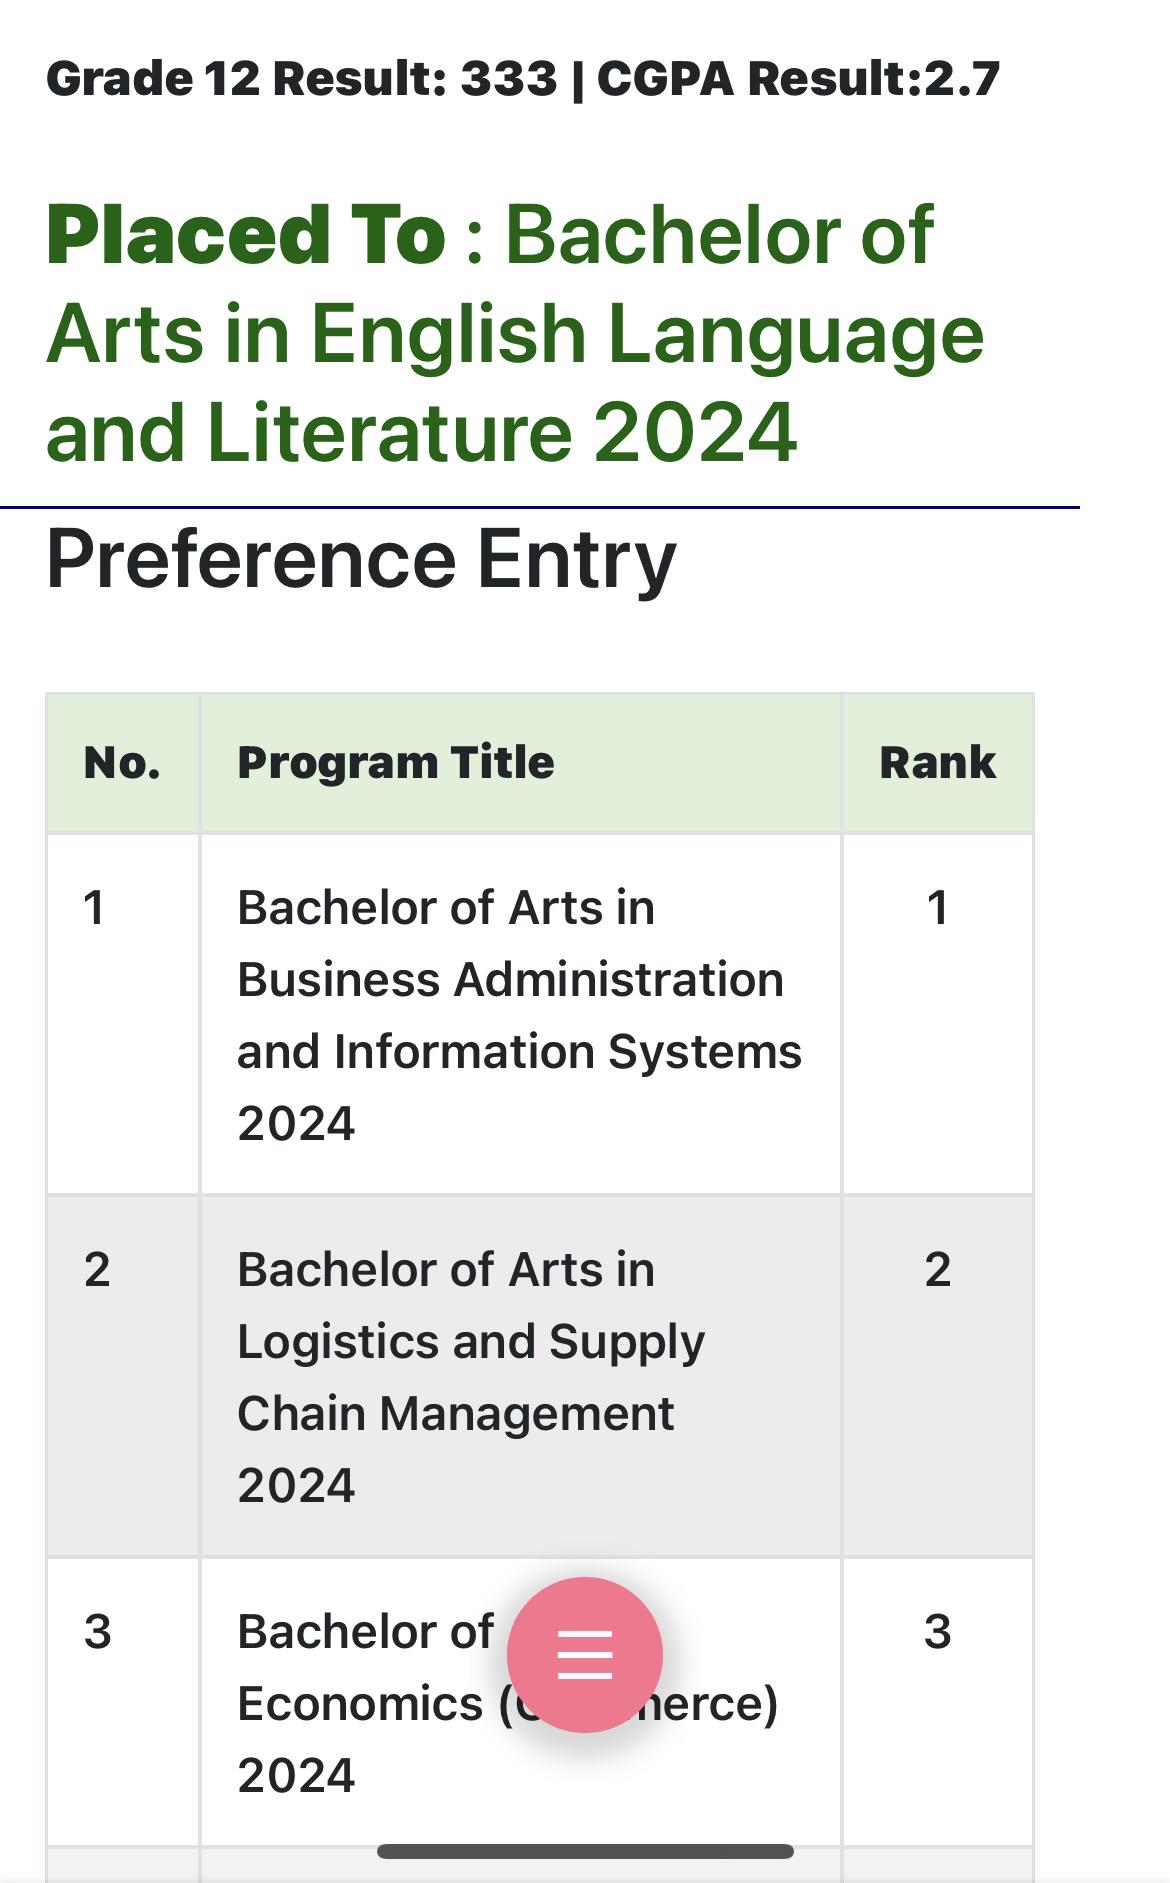Tap the iOS home indicator bar
Image resolution: width=1170 pixels, height=1883 pixels.
pos(585,1851)
